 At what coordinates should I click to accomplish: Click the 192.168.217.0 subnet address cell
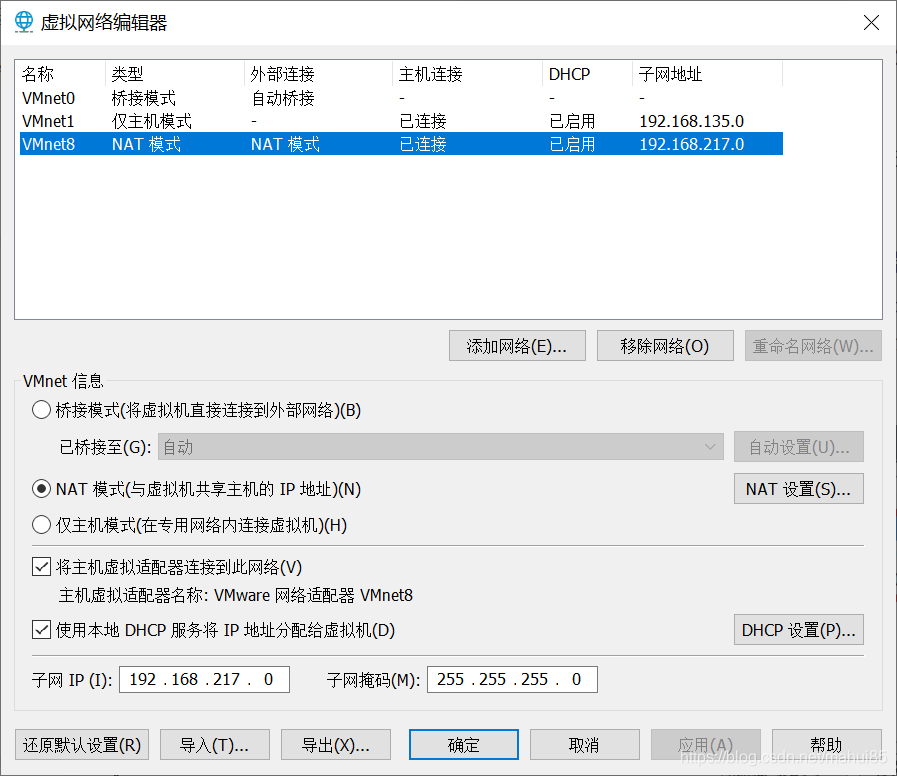(x=692, y=144)
